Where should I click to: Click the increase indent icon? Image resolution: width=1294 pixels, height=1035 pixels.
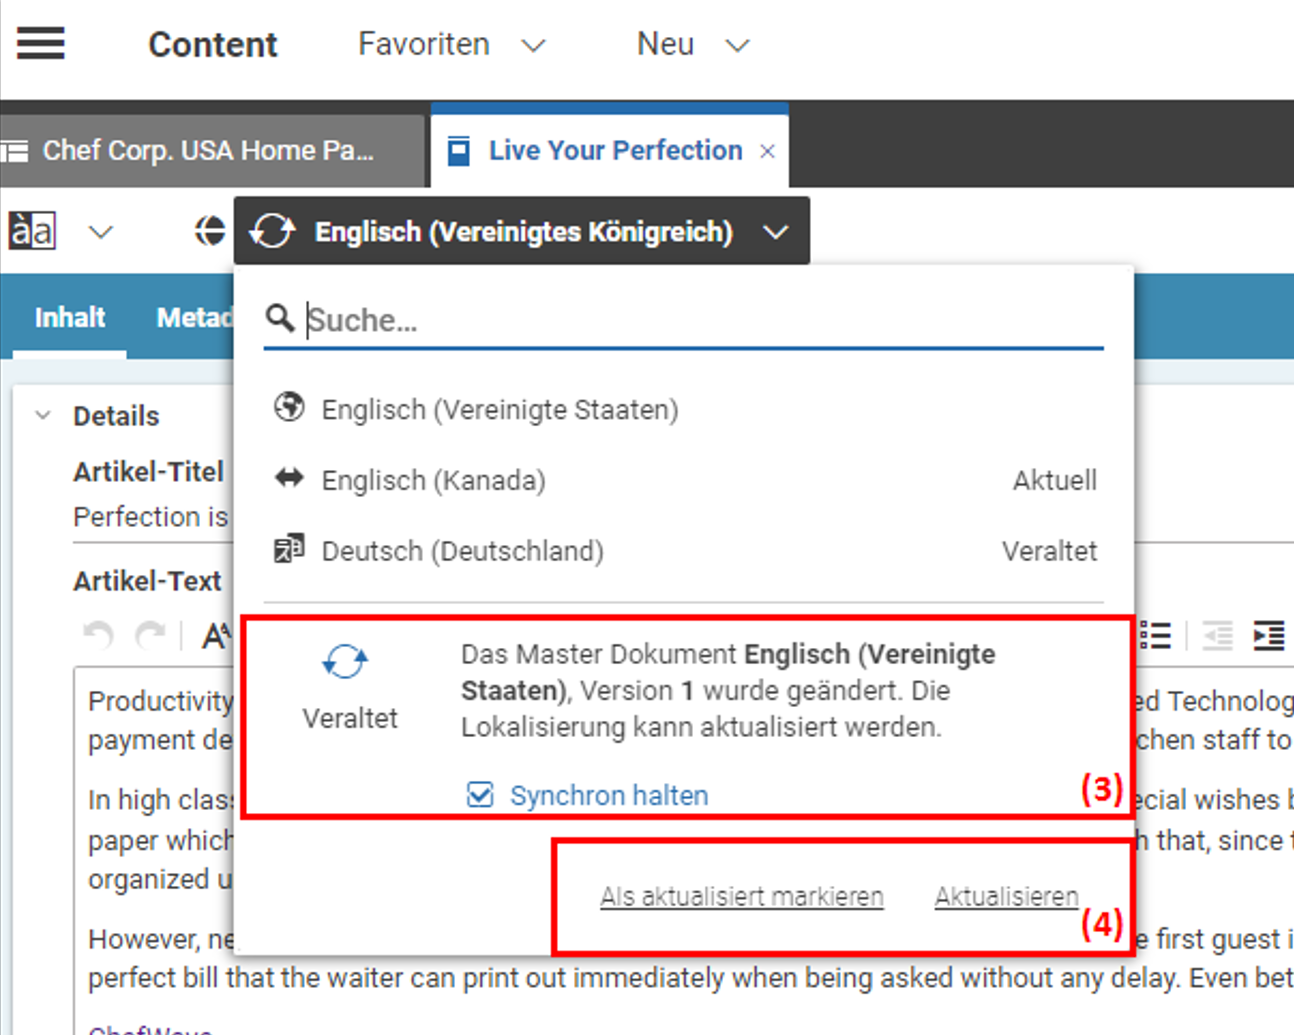click(1268, 636)
